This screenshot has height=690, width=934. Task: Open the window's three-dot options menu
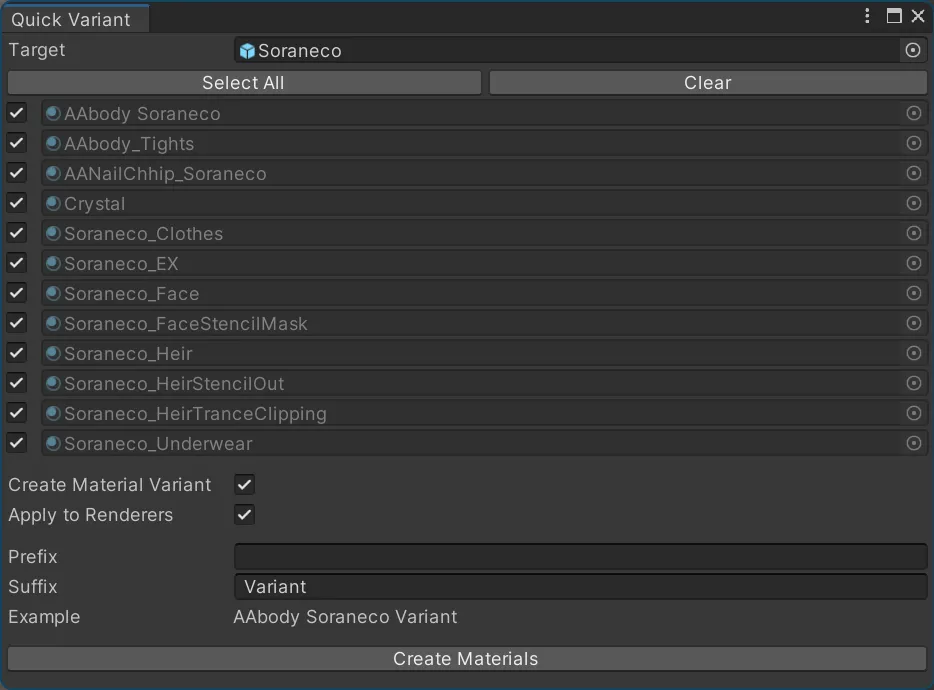[x=867, y=16]
